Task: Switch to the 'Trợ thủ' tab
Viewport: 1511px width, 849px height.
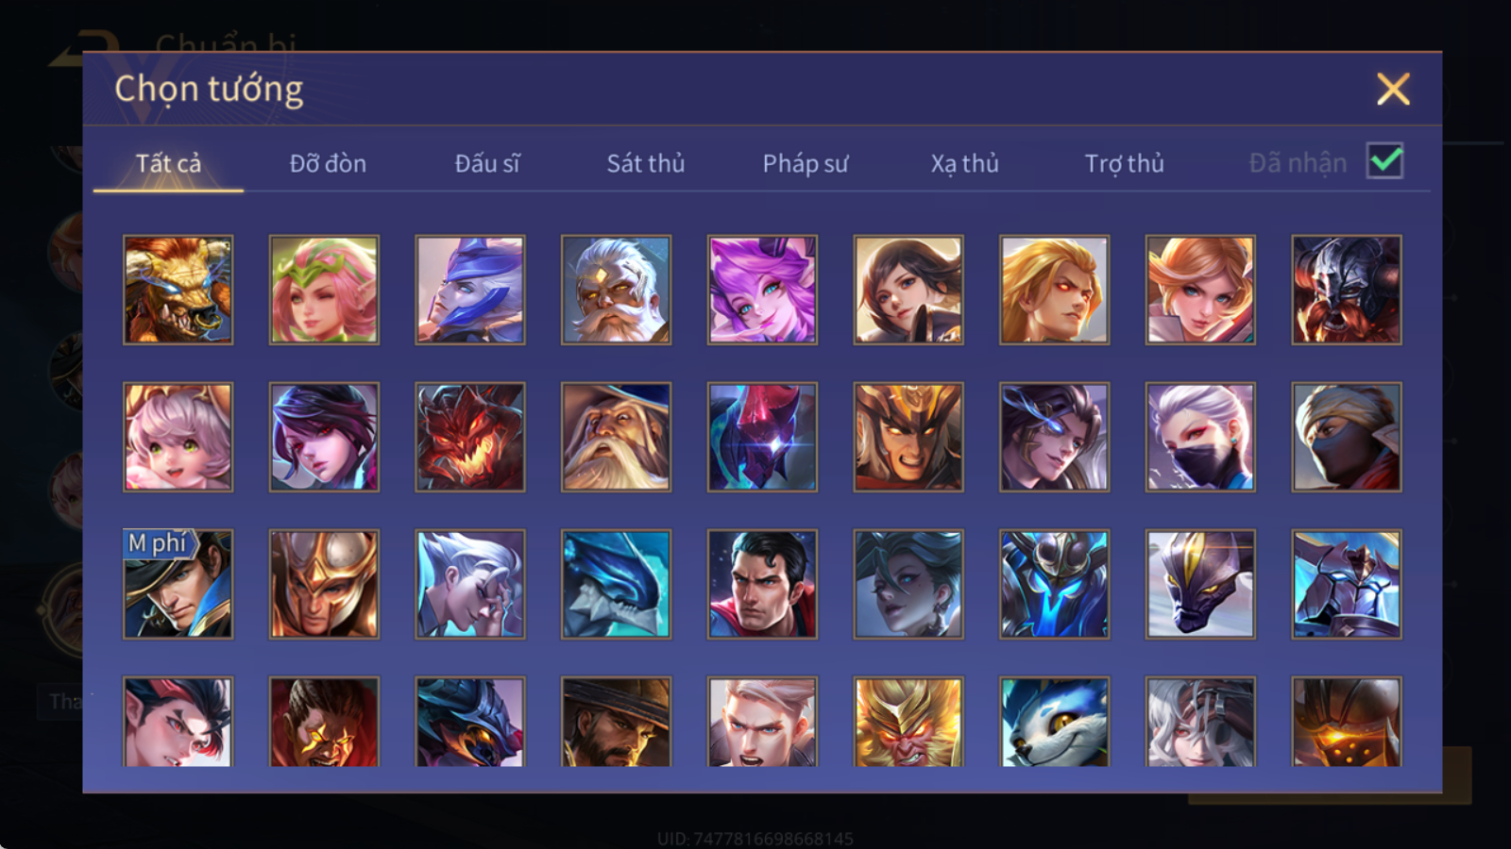Action: [1124, 164]
